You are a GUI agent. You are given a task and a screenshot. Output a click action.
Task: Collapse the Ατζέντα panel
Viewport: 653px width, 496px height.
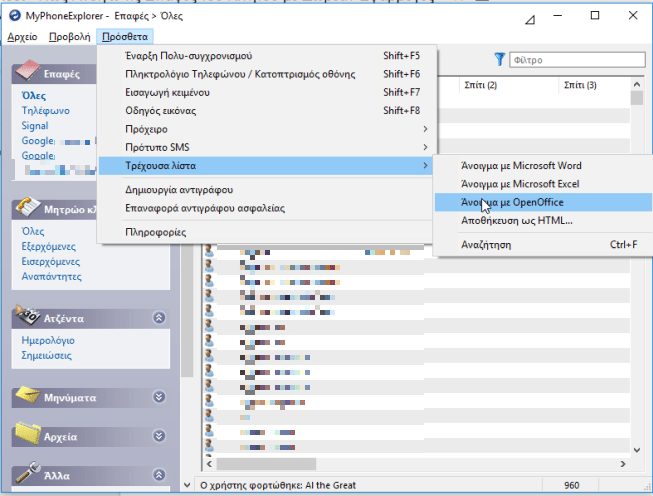(x=159, y=318)
